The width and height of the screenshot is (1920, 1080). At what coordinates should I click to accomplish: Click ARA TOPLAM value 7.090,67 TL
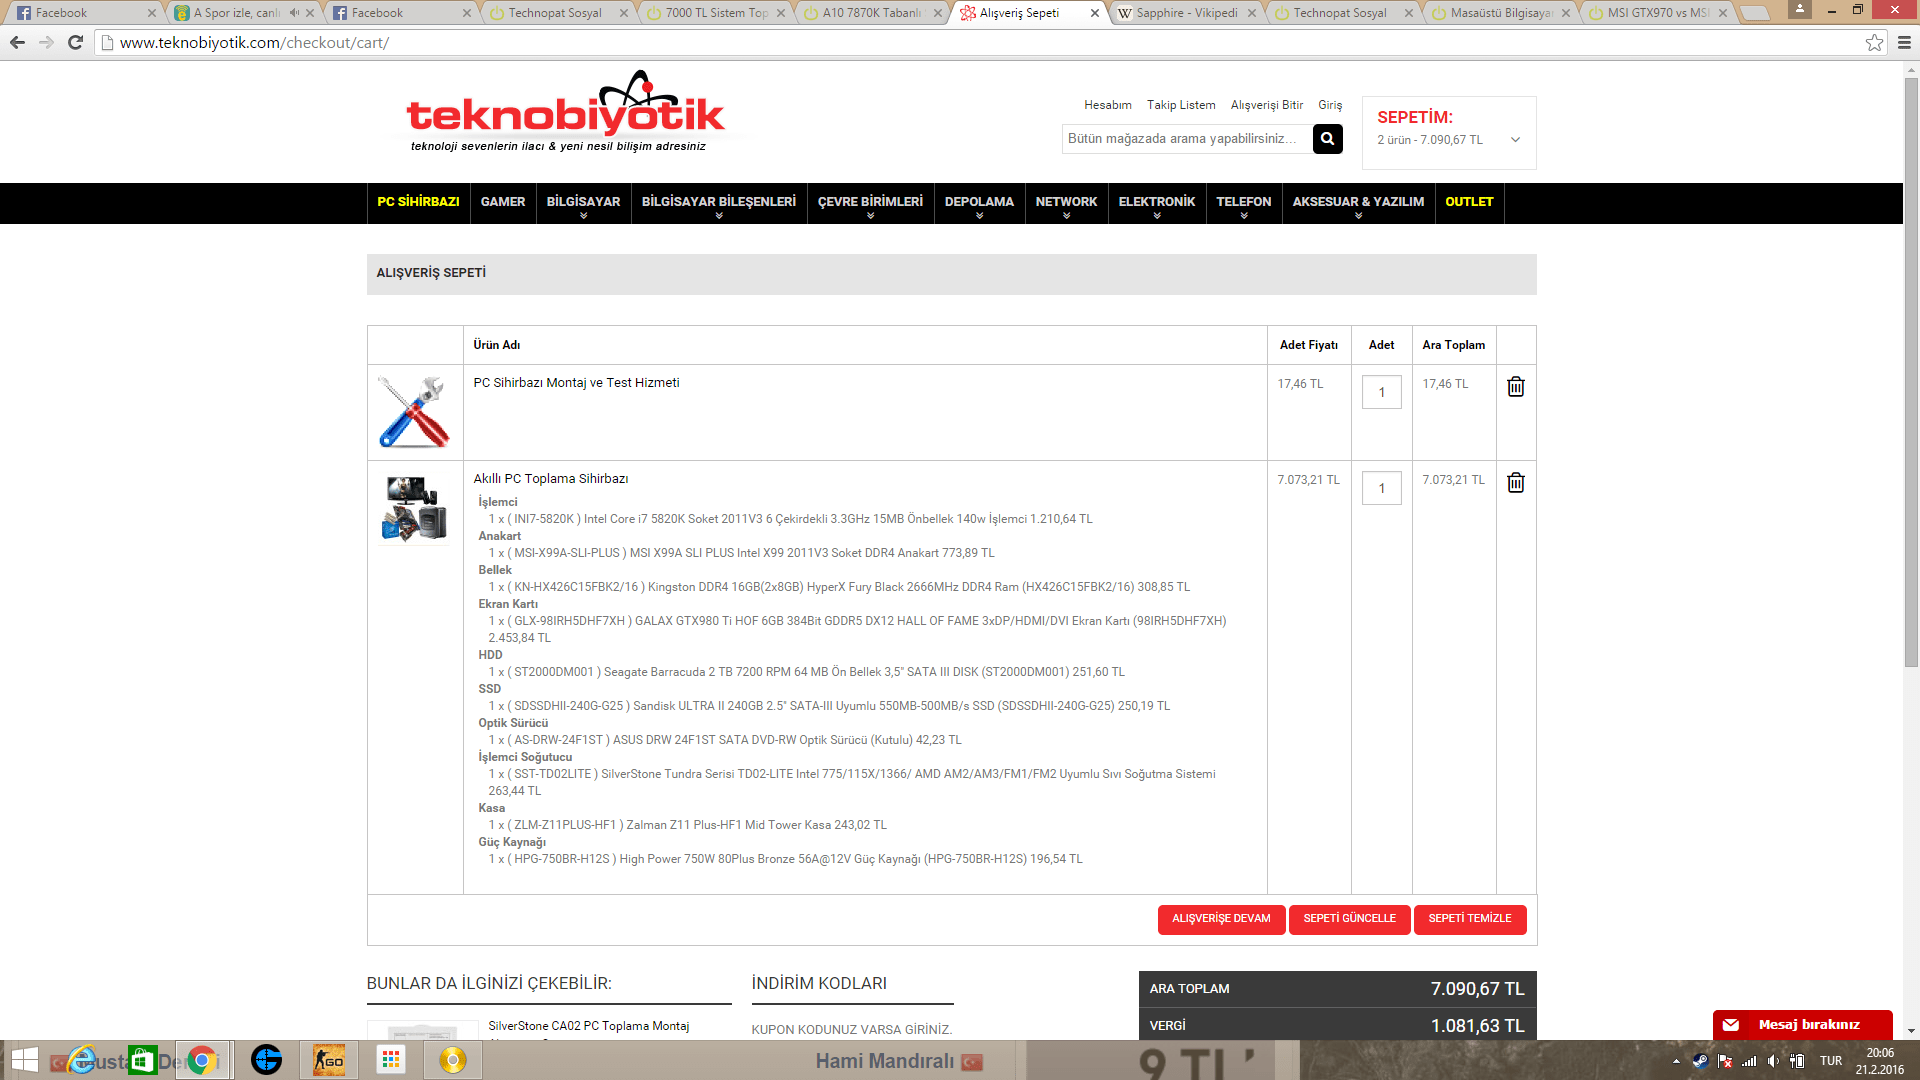[x=1477, y=989]
